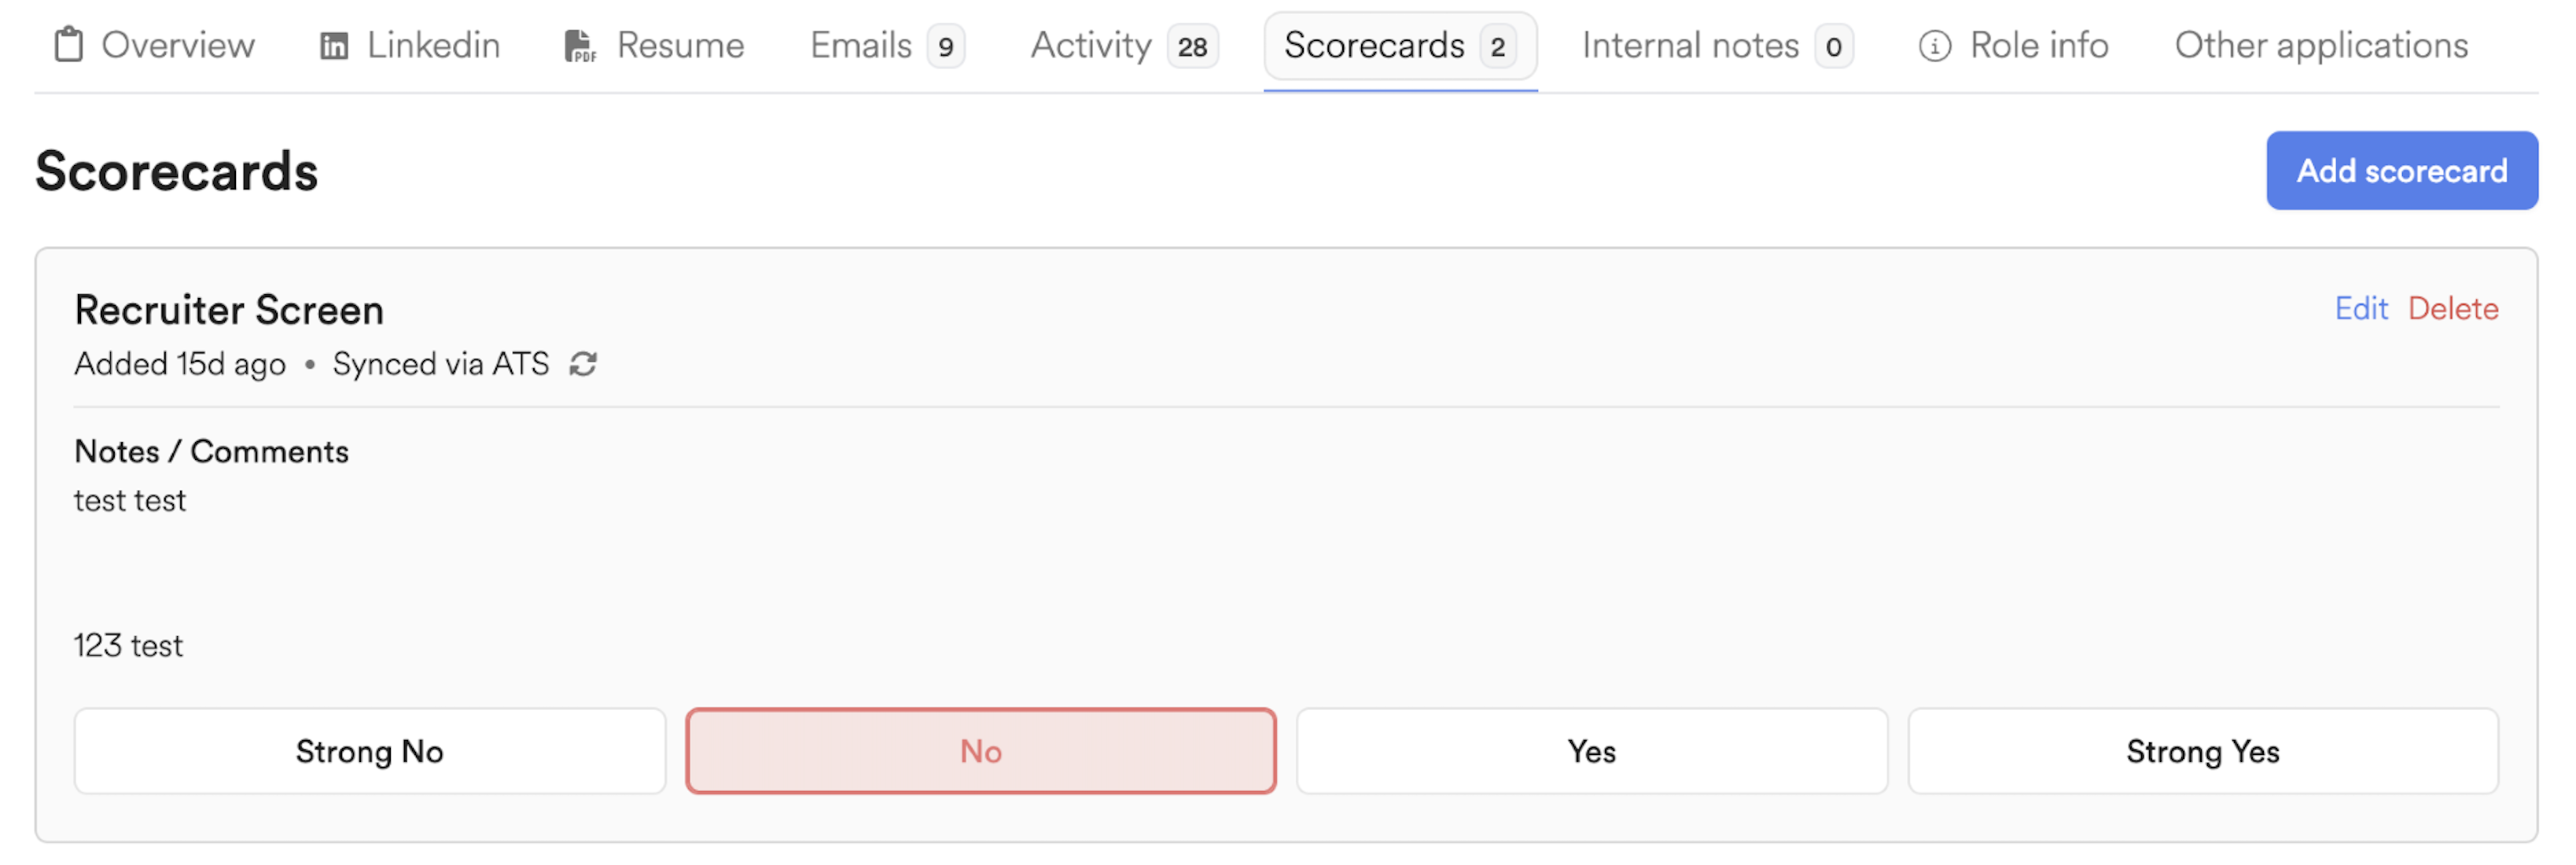Click the LinkedIn logo icon
This screenshot has height=865, width=2576.
(334, 46)
